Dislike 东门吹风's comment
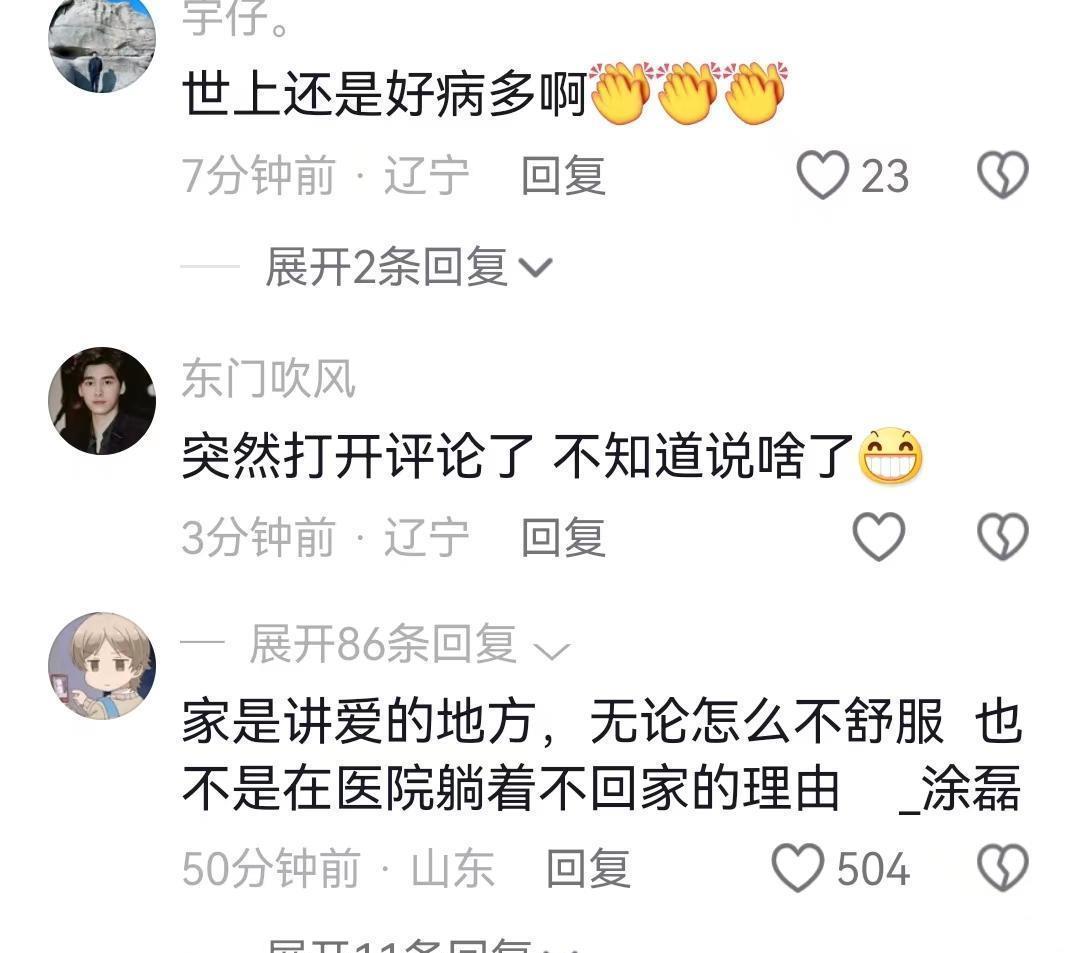 [1002, 536]
